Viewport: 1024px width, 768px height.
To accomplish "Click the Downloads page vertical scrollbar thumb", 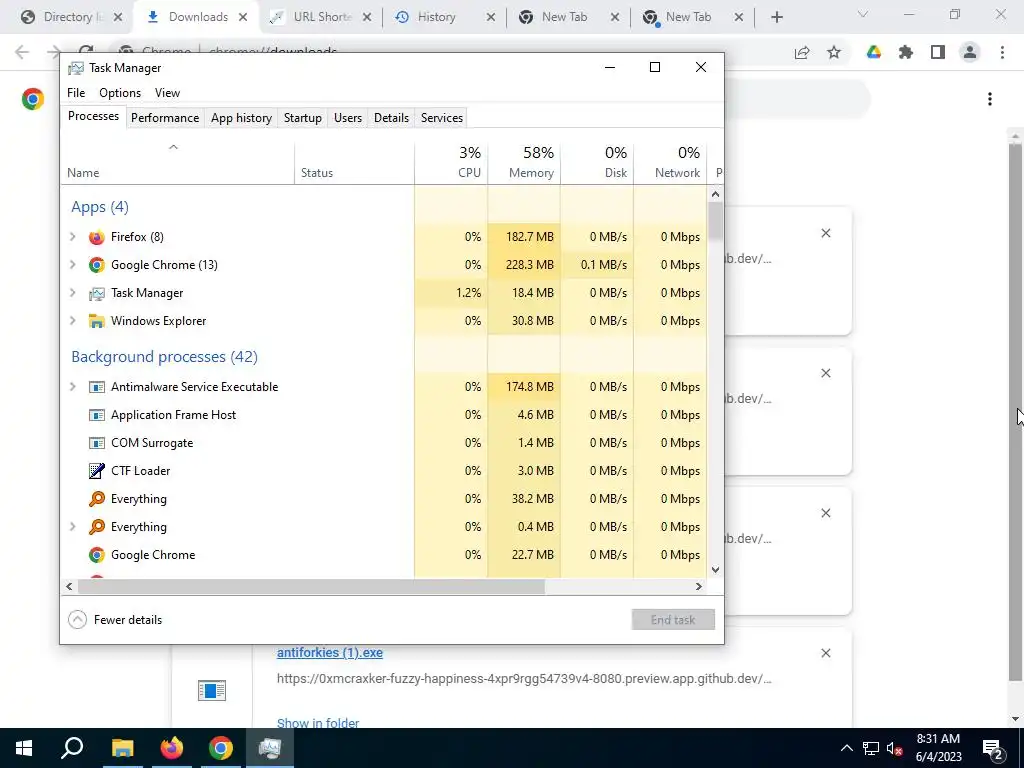I will 1015,413.
